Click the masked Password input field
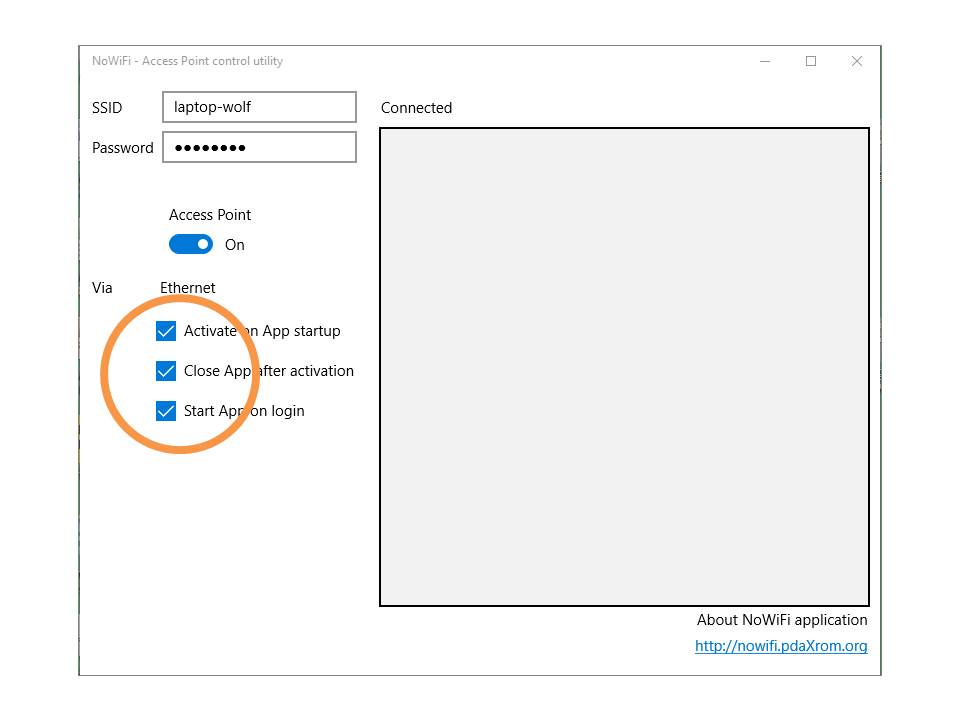Image resolution: width=960 pixels, height=720 pixels. coord(259,147)
